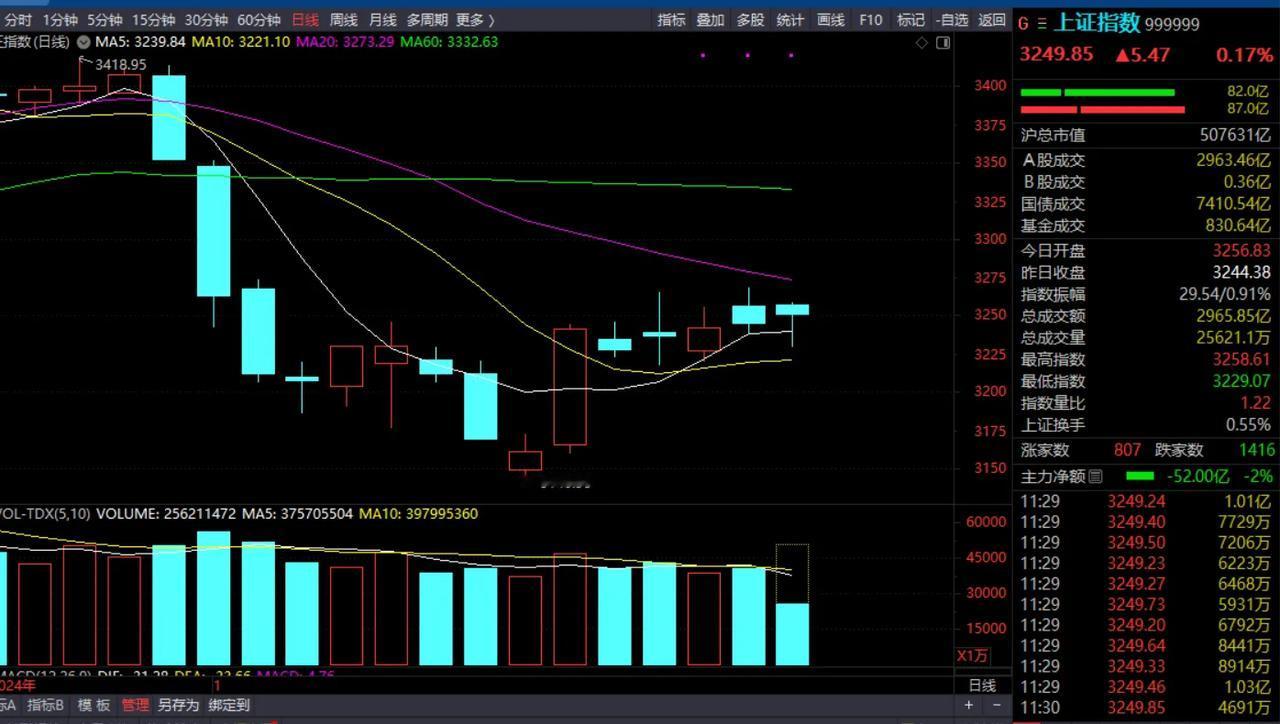
Task: Click the 沪总市值 row
Action: [x=1146, y=135]
